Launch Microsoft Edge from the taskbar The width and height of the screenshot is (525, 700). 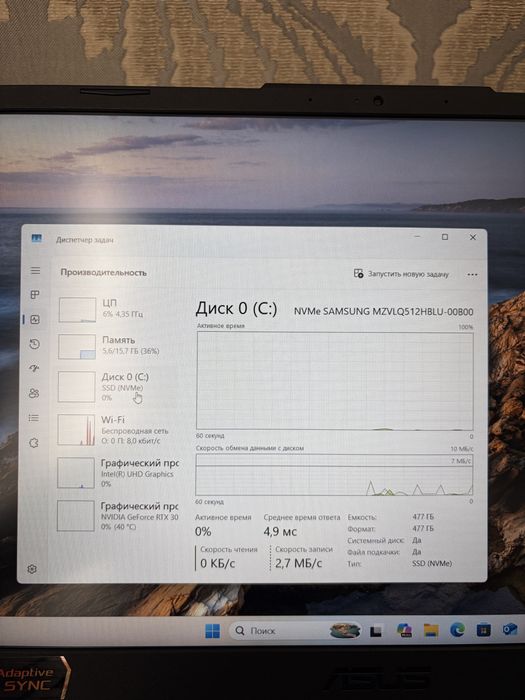(457, 629)
